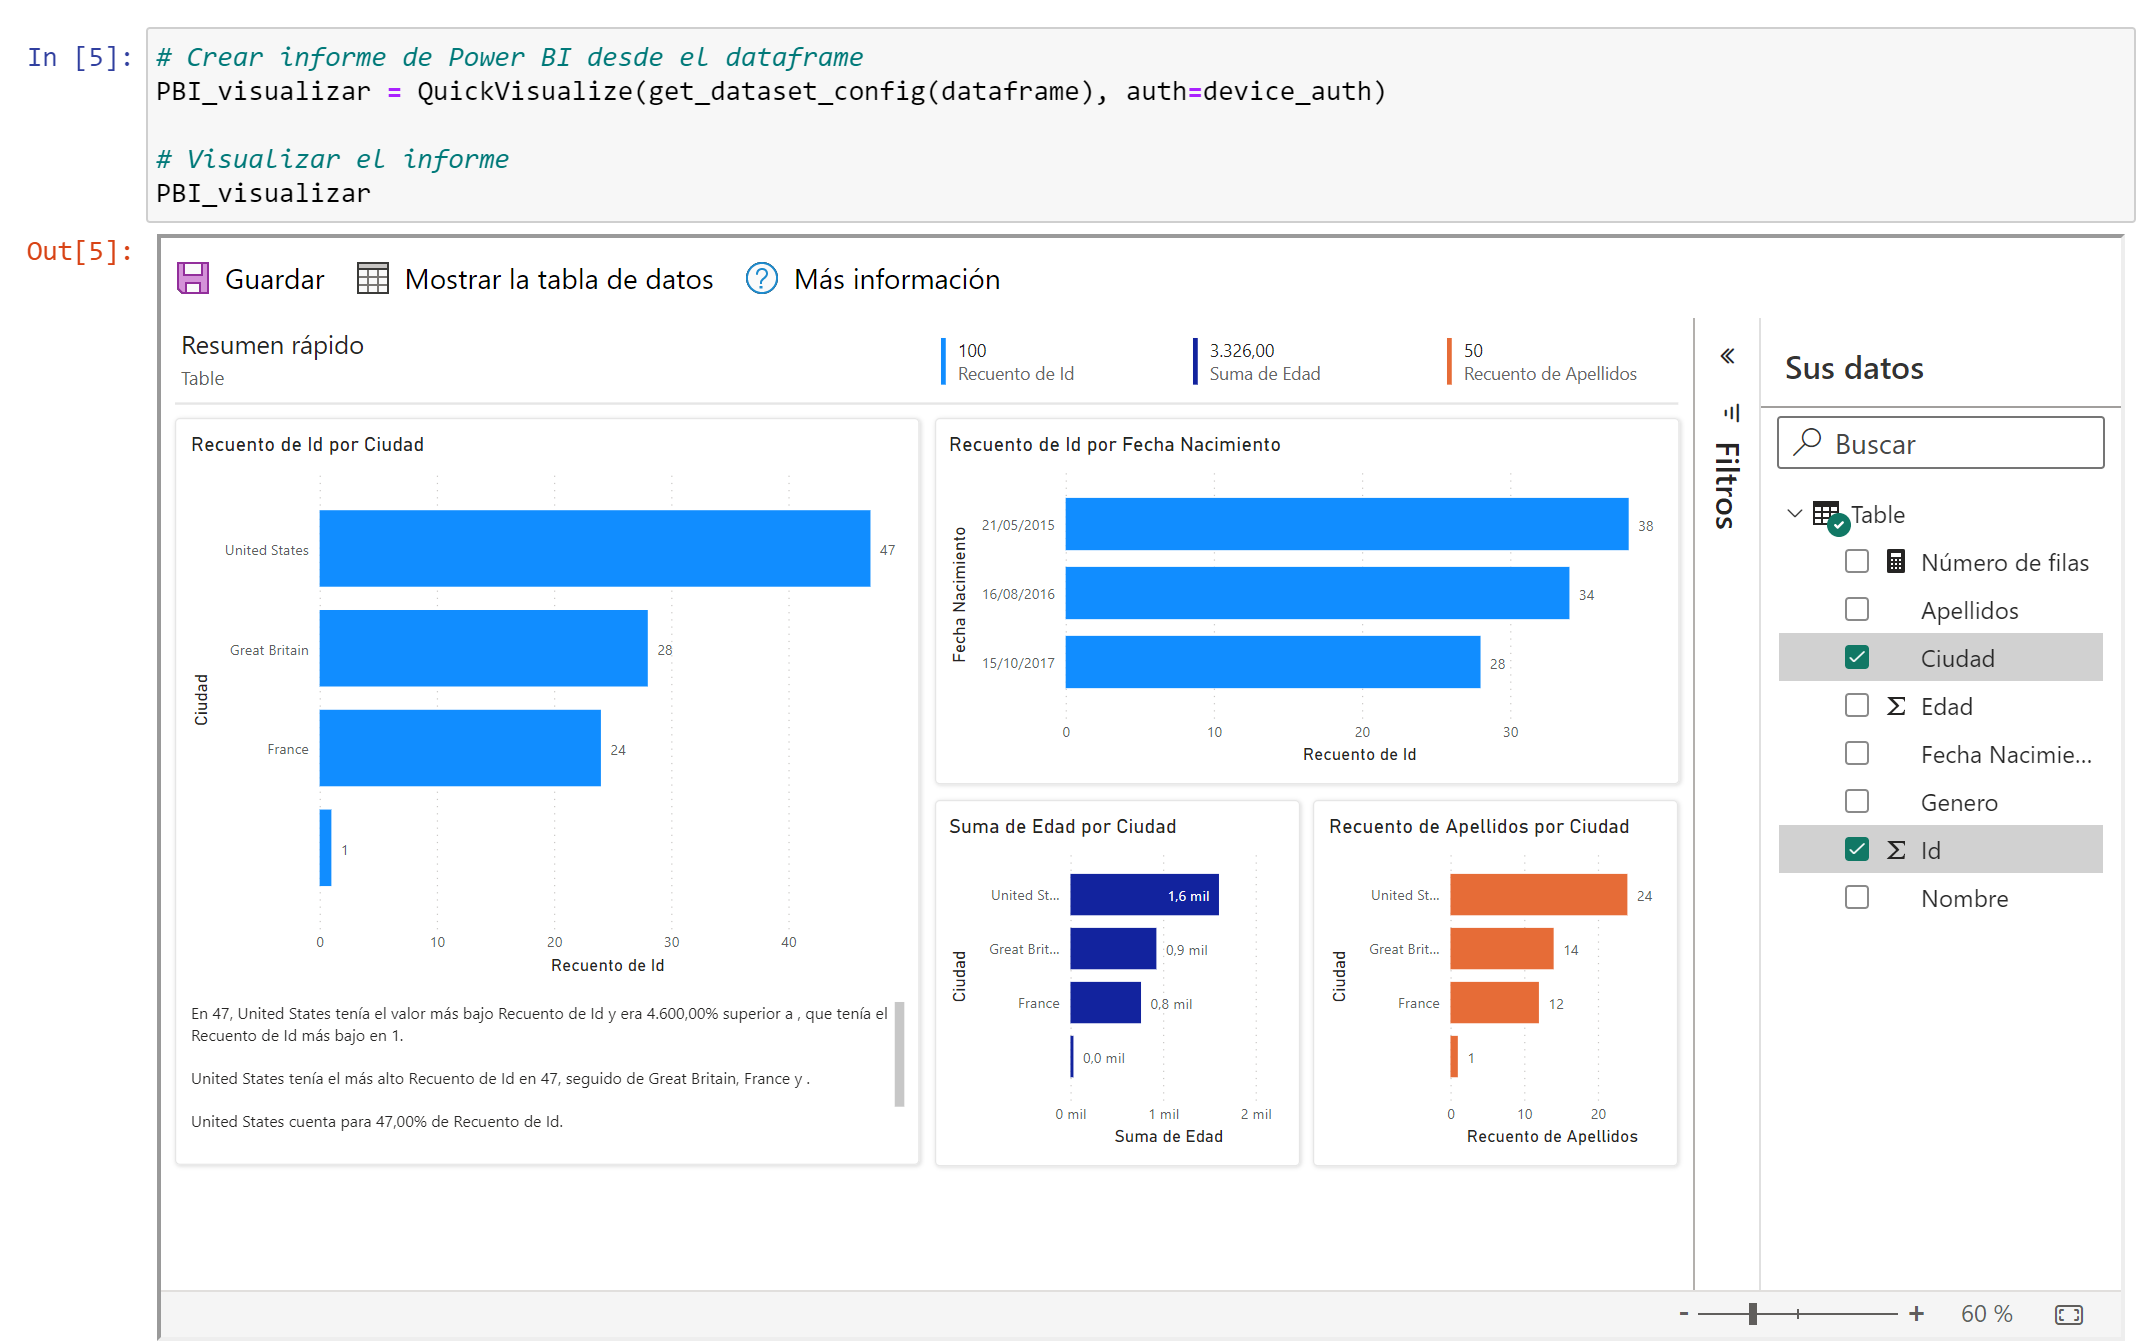Click the Más información question mark icon
The width and height of the screenshot is (2146, 1343).
[762, 278]
